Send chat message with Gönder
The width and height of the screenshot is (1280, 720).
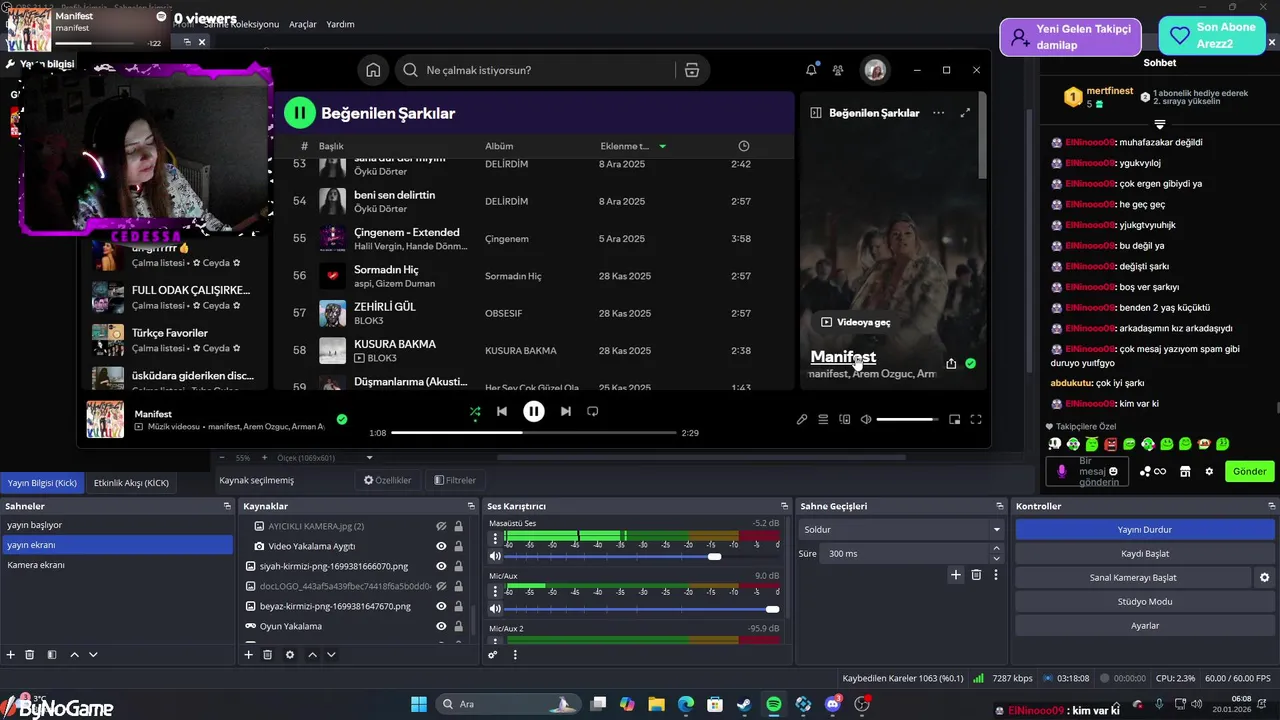click(x=1249, y=471)
